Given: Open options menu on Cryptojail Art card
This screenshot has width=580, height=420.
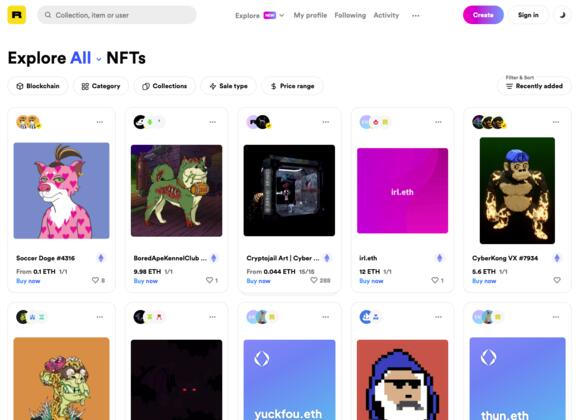Looking at the screenshot, I should [326, 122].
